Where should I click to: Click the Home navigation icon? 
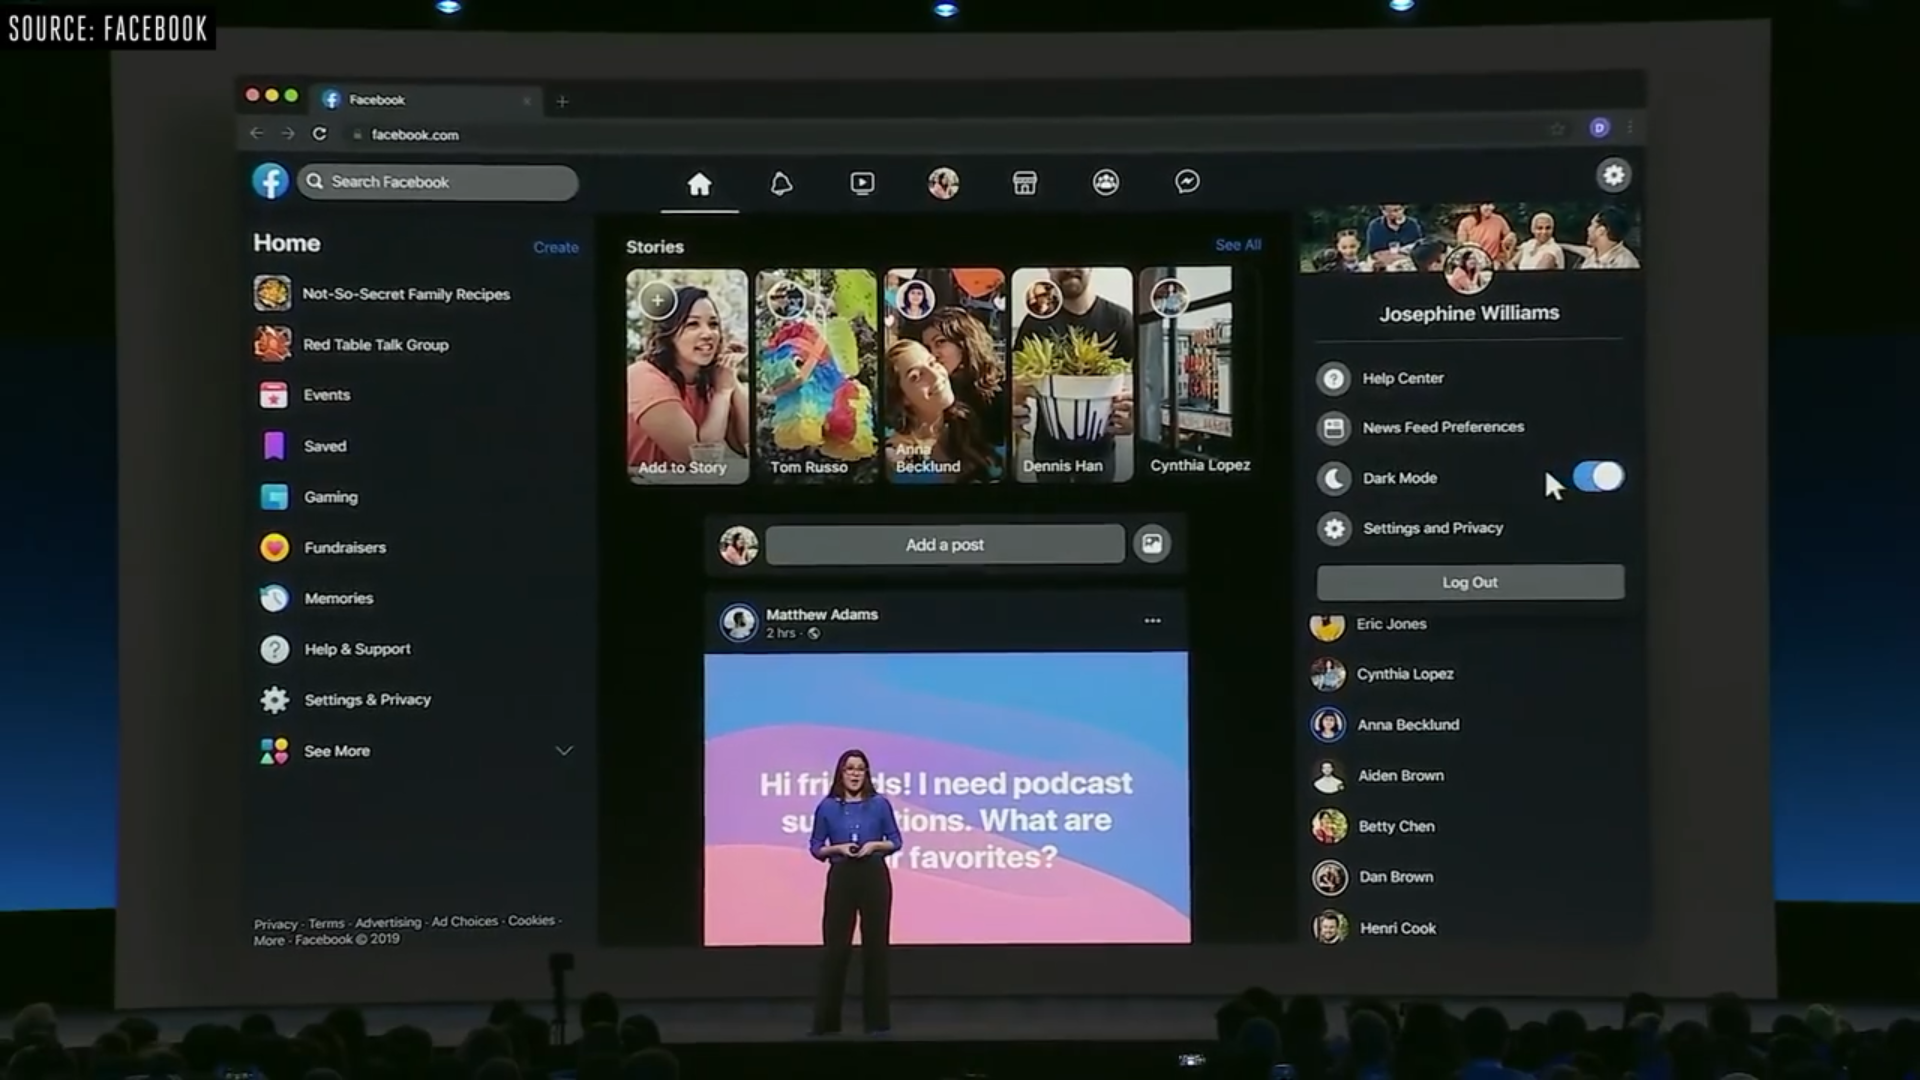pos(699,182)
